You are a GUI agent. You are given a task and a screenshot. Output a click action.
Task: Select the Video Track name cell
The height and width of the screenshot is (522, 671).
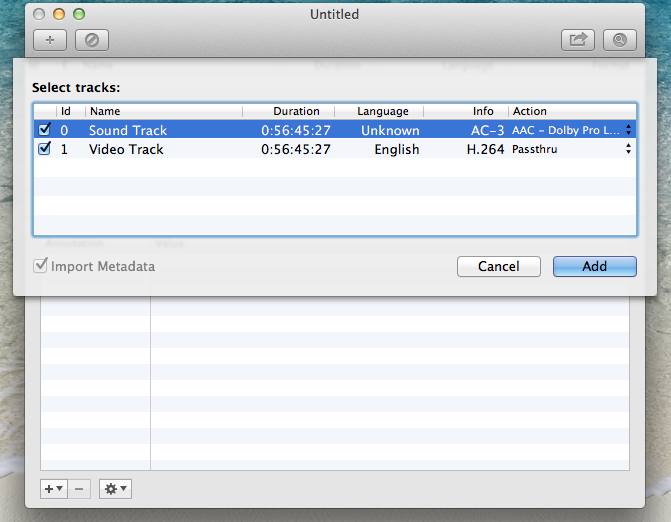pos(126,149)
